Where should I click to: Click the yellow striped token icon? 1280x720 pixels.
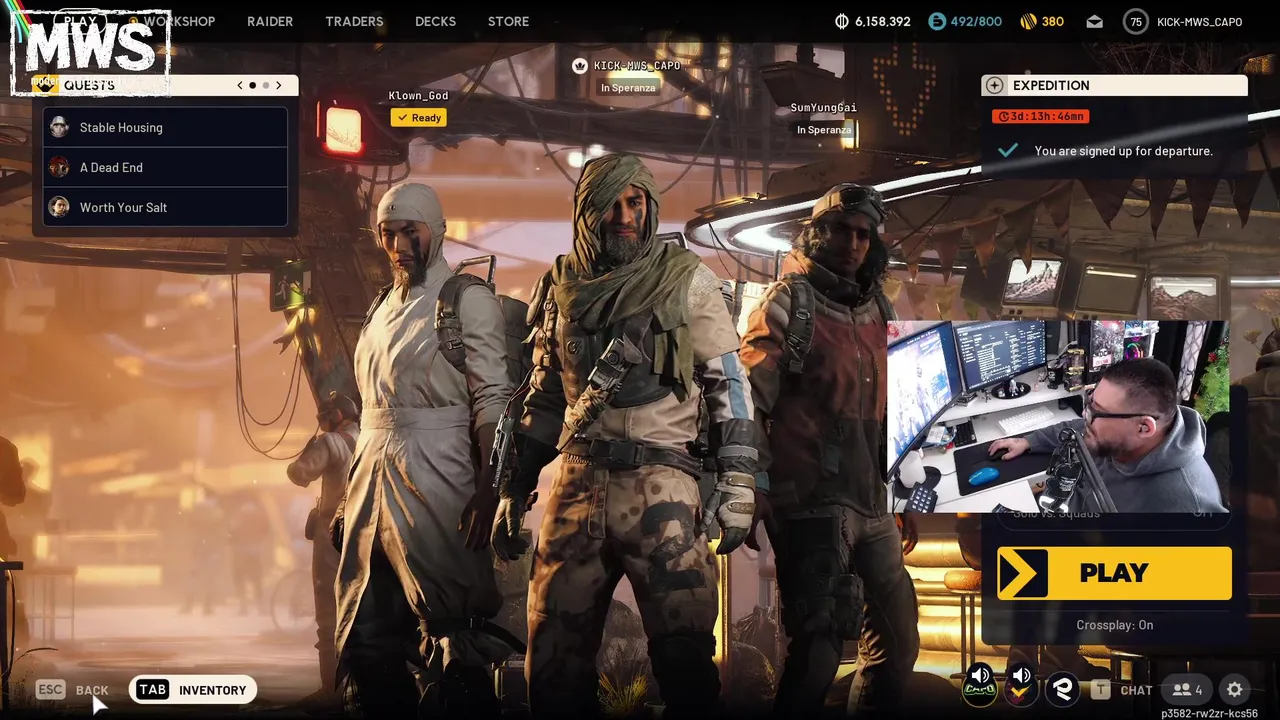pyautogui.click(x=1028, y=21)
